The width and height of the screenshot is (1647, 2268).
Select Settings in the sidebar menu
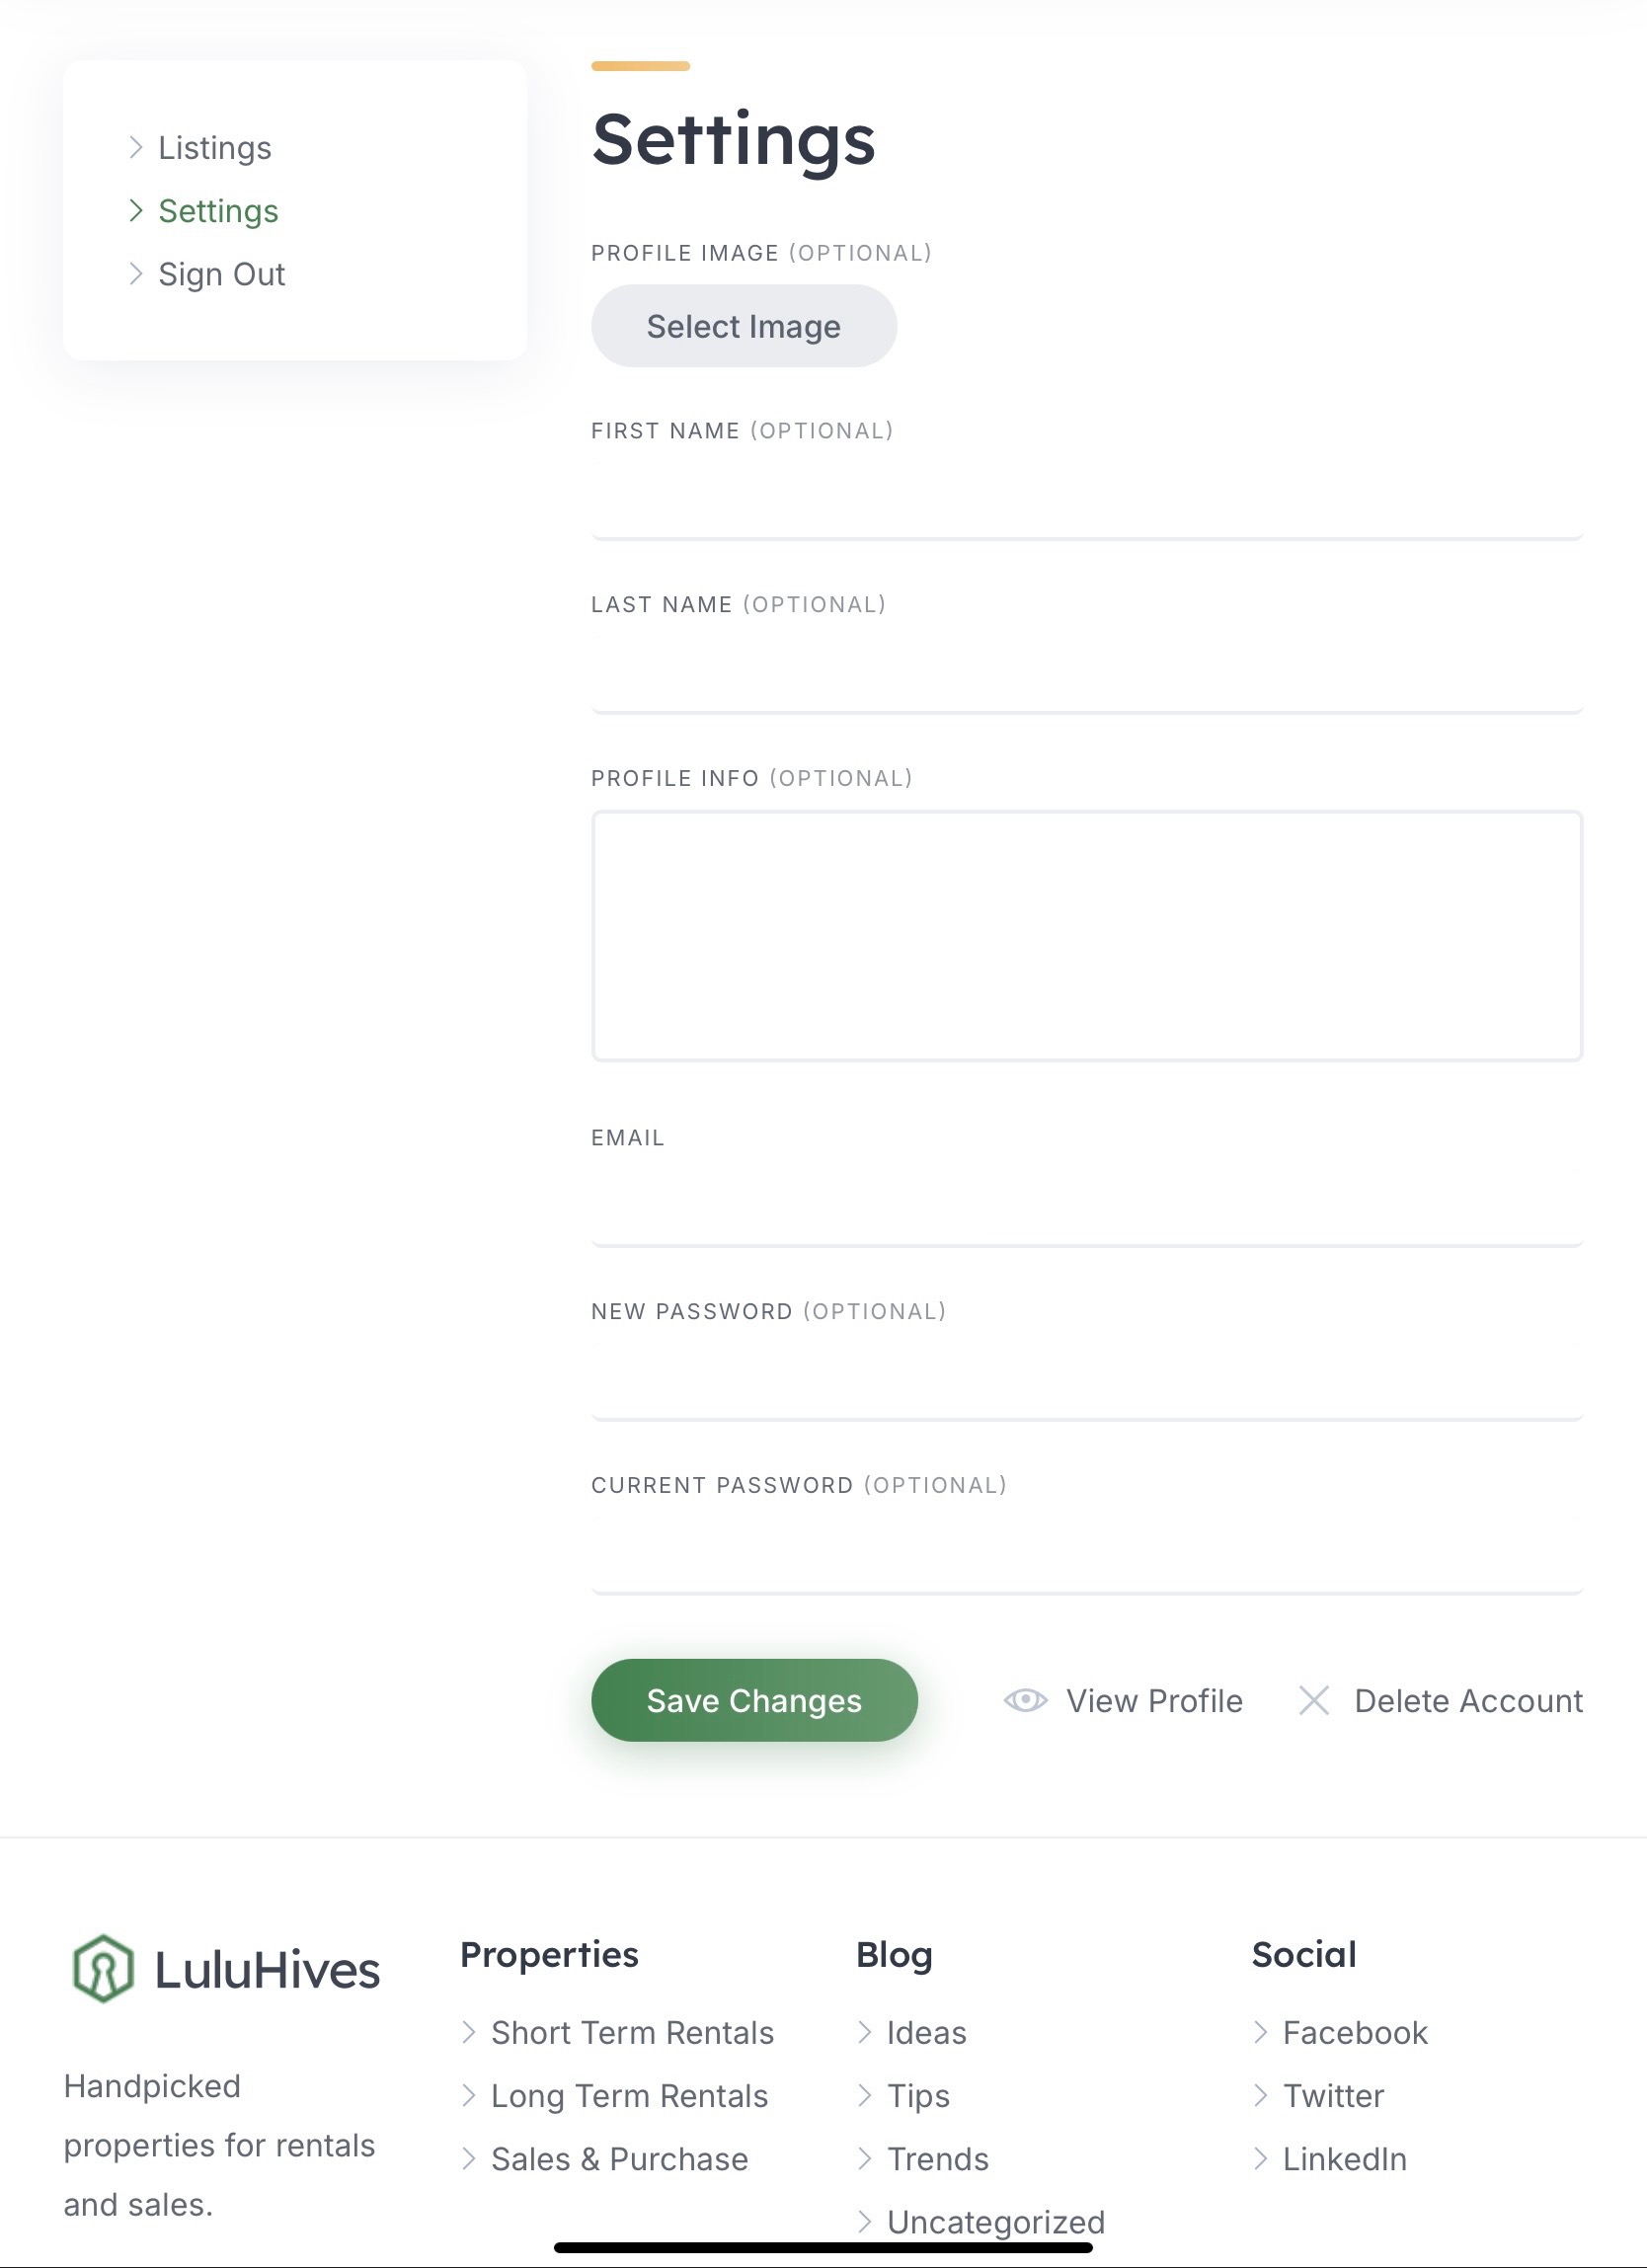218,210
